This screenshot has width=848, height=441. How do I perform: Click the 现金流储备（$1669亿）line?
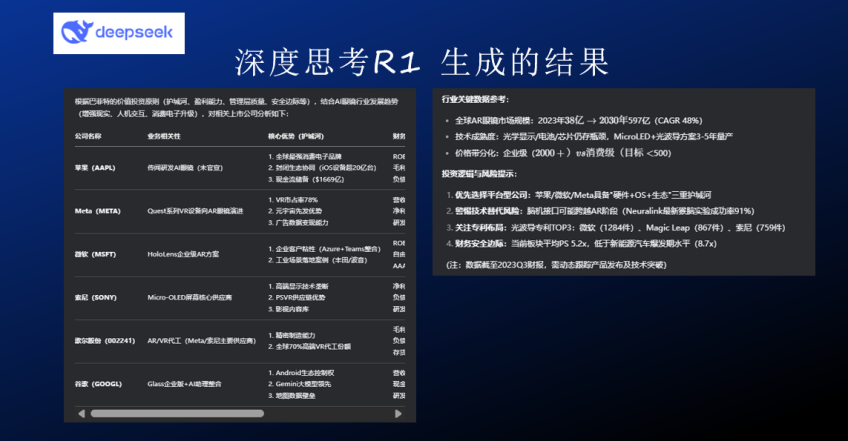pos(306,179)
